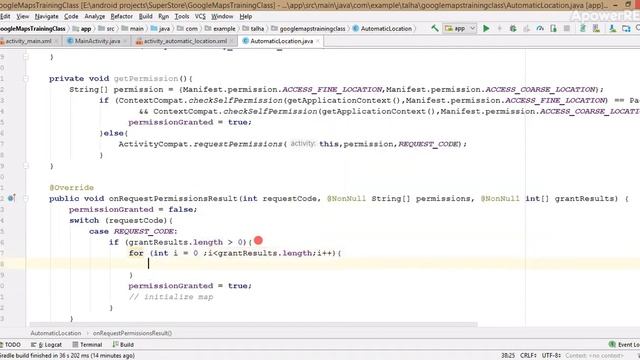Click REQUEST_CODE in the case statement
640x360 pixels.
coord(144,231)
